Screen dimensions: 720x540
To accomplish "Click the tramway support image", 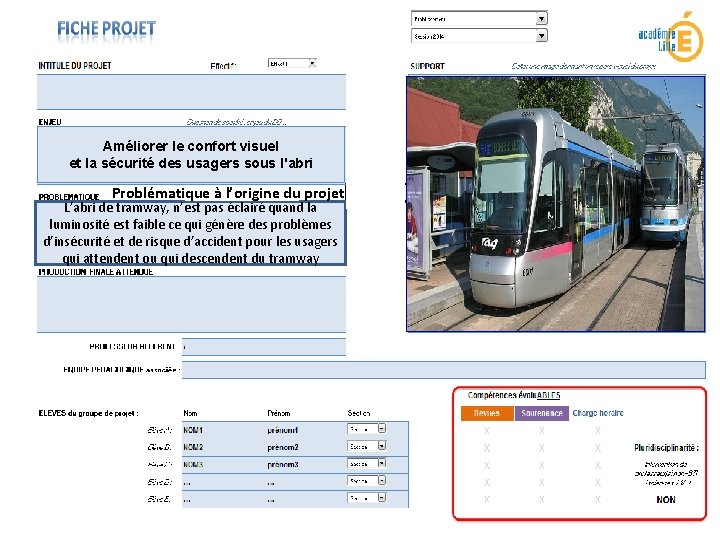I will point(556,204).
